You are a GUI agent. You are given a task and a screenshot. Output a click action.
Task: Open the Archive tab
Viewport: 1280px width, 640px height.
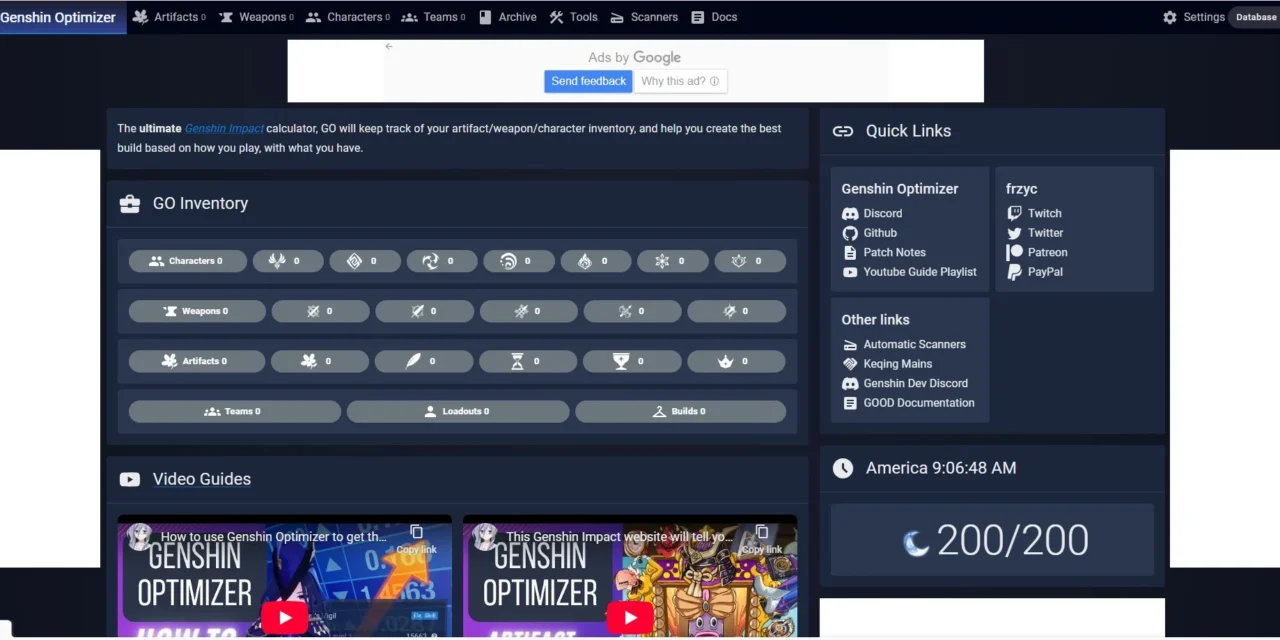click(507, 17)
